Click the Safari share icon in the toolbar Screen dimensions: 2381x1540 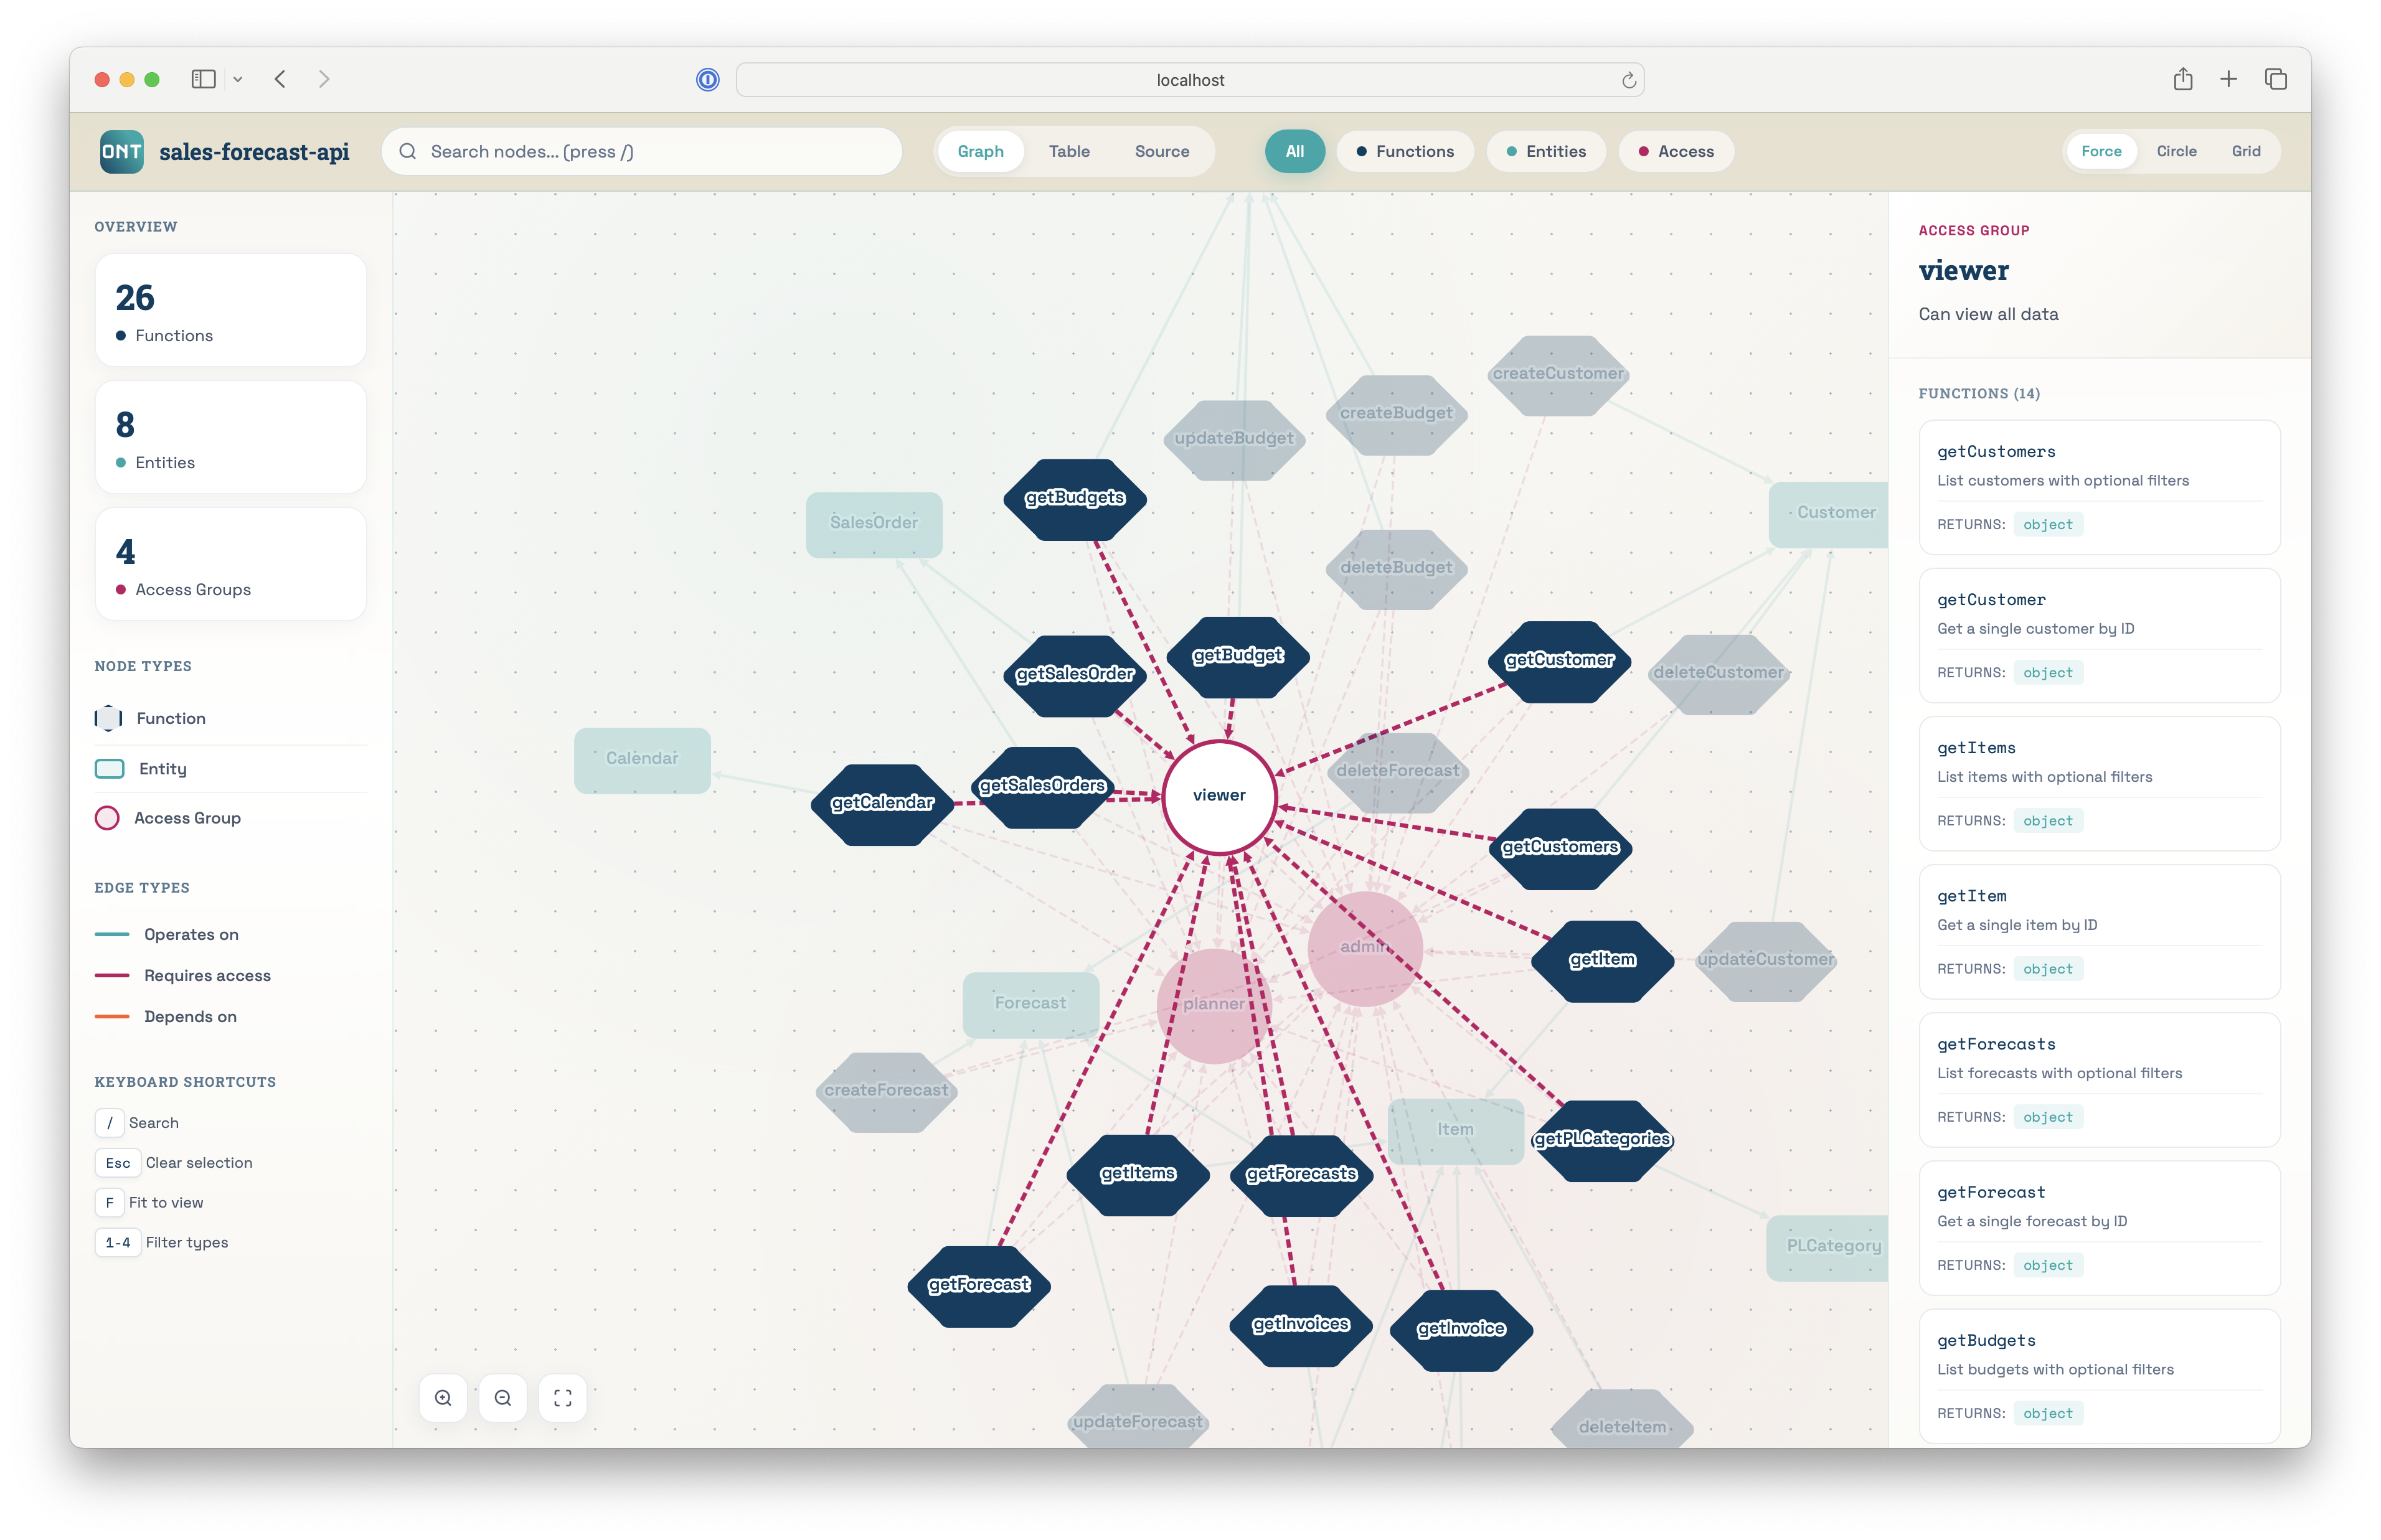[x=2183, y=79]
